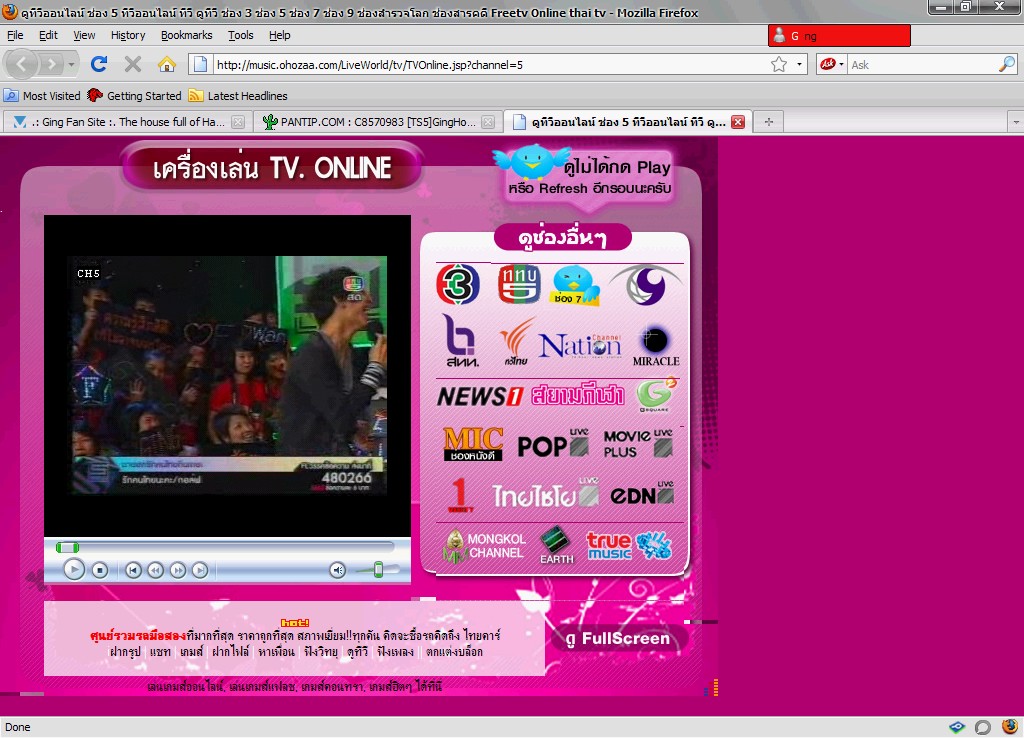Viewport: 1024px width, 738px height.
Task: Open Getting Started bookmark
Action: [135, 96]
